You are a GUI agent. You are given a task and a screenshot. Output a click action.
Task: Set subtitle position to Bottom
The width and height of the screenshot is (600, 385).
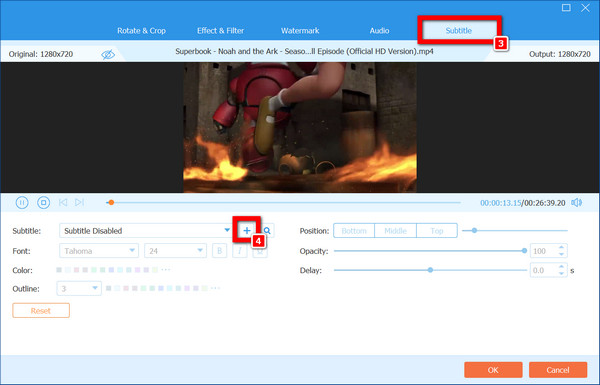point(354,231)
